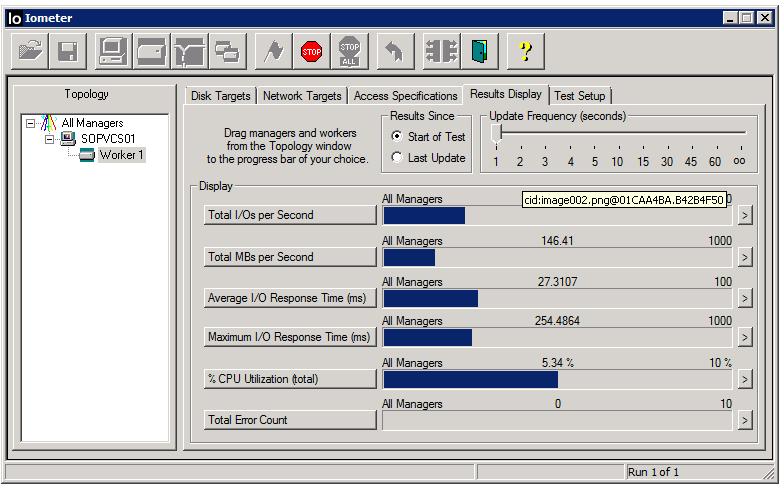The image size is (781, 488).
Task: Click the 5.34 % CPU value
Action: point(557,363)
